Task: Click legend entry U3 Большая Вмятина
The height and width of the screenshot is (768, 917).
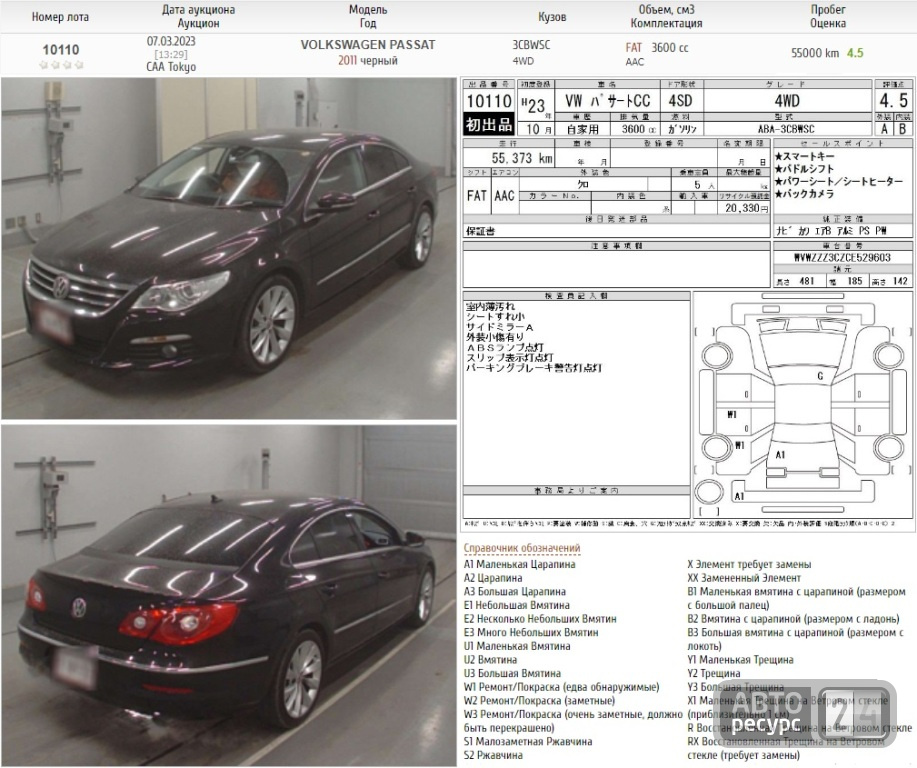Action: tap(512, 674)
